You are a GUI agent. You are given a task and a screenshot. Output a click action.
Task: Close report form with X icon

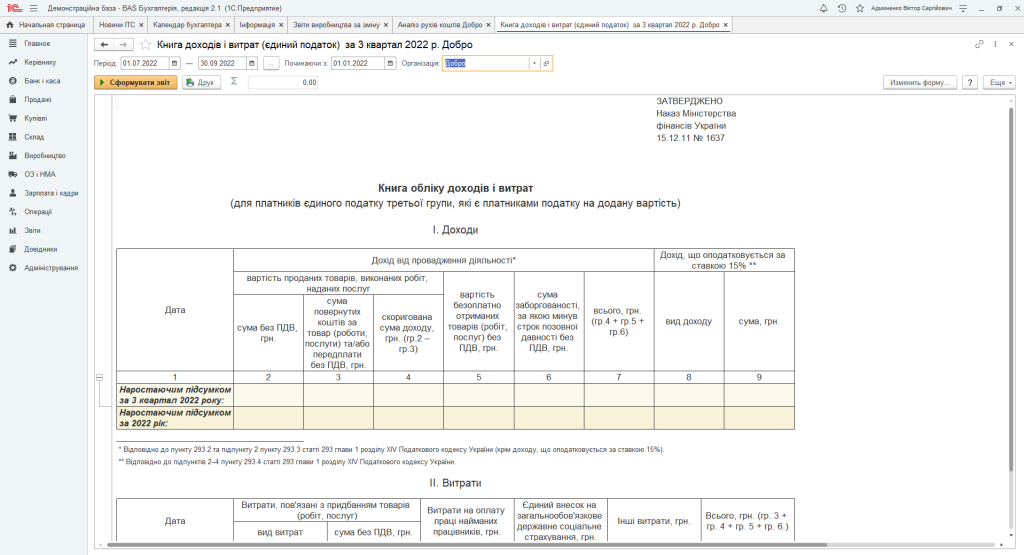(x=1012, y=44)
